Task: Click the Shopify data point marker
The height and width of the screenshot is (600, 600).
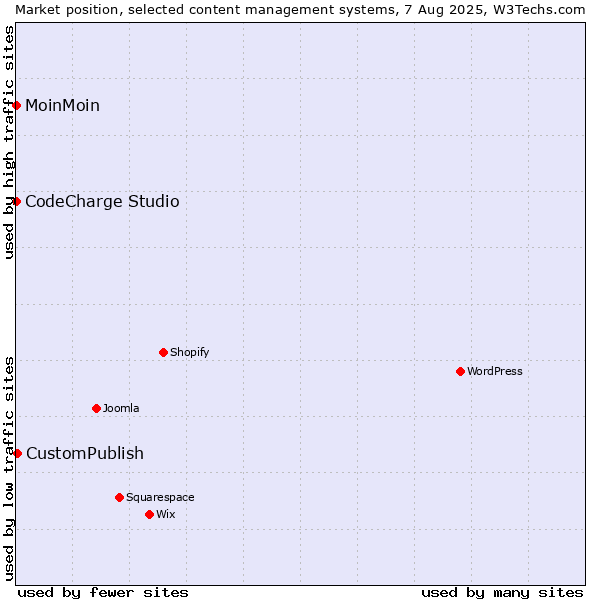Action: (x=163, y=352)
